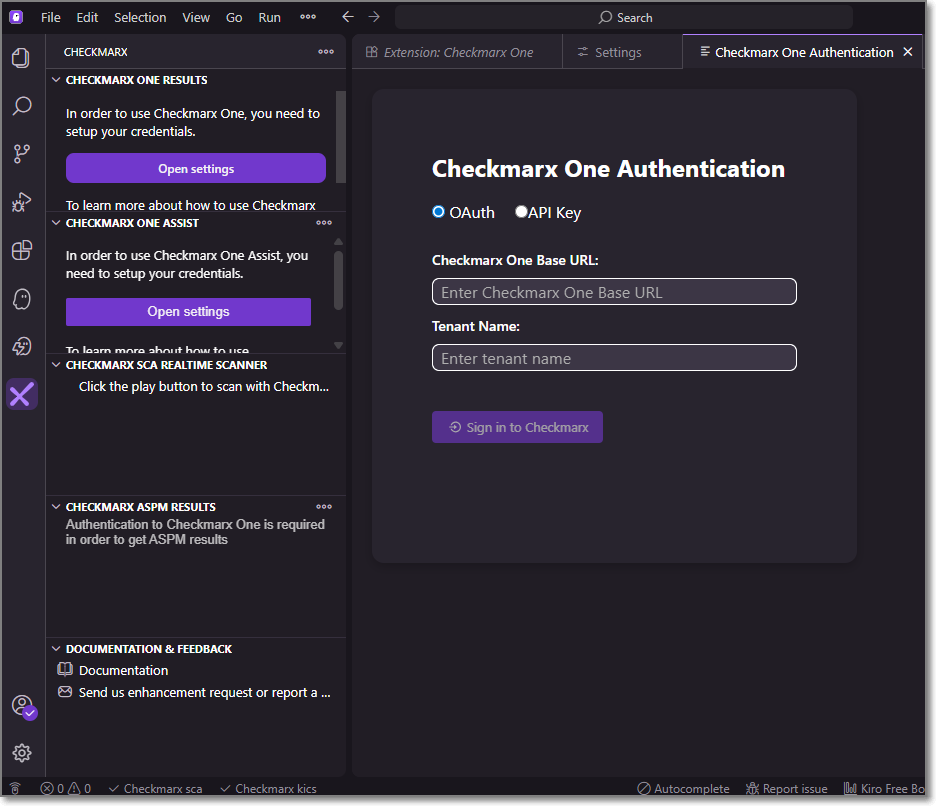
Task: Open the Explorer icon in activity bar
Action: [x=21, y=58]
